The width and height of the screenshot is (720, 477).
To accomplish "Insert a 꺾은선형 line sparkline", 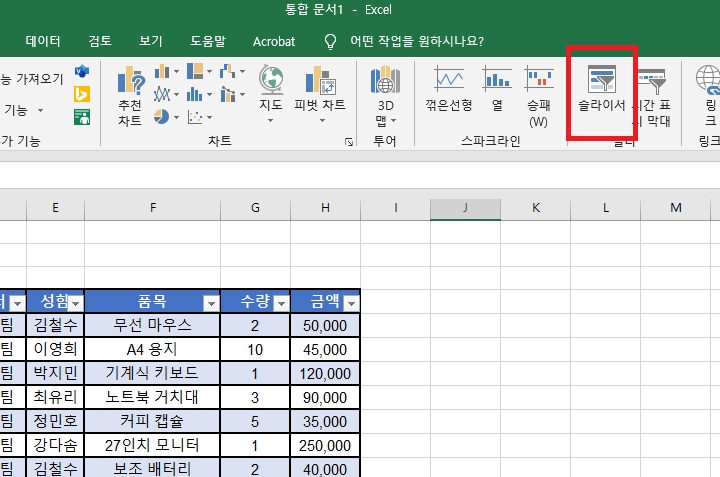I will 449,78.
